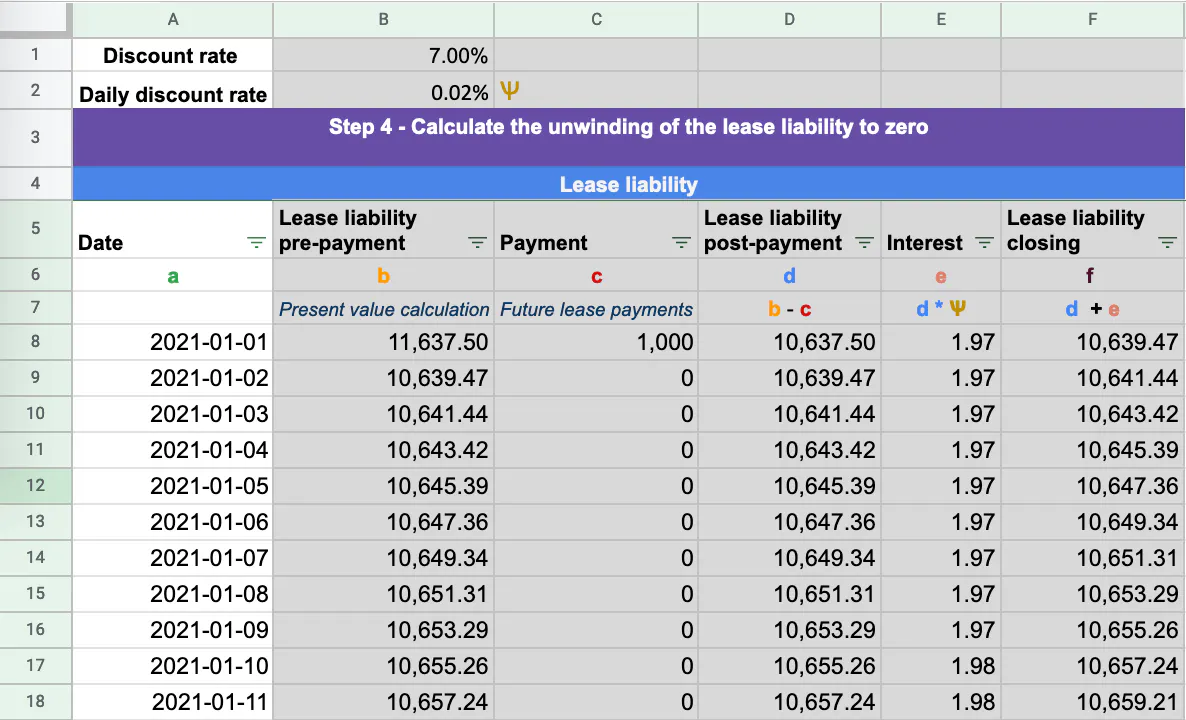1186x720 pixels.
Task: Click the green letter a cell
Action: coord(172,275)
